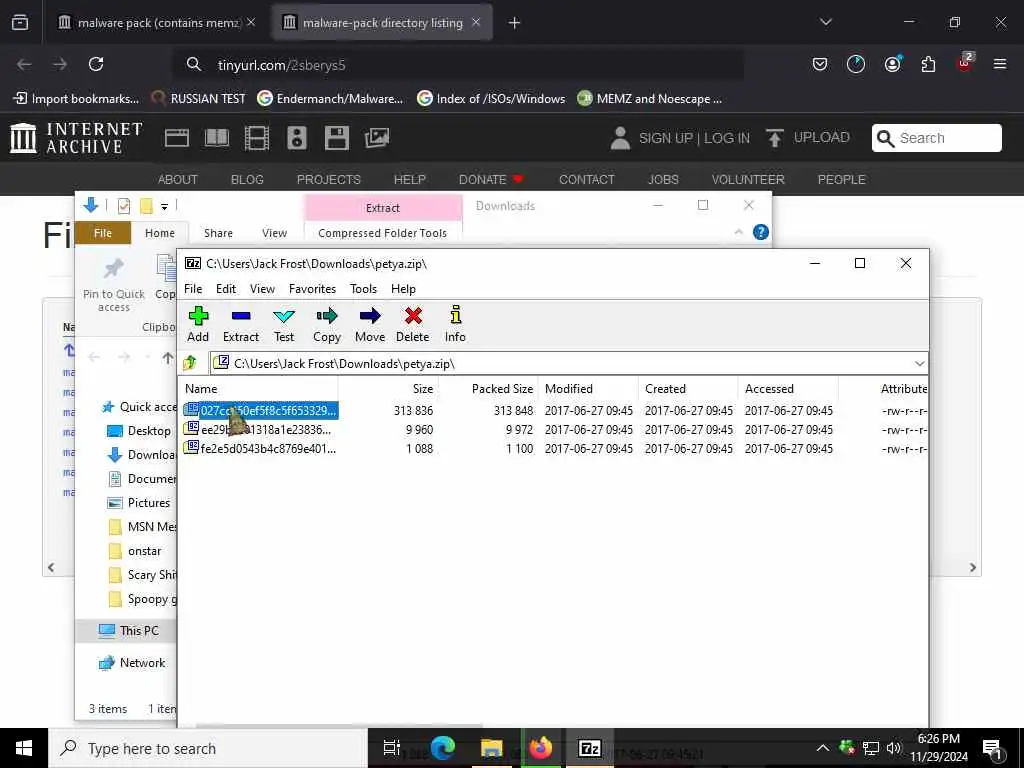Click the Extract toolbar icon in 7-Zip
Viewport: 1024px width, 768px height.
[241, 324]
